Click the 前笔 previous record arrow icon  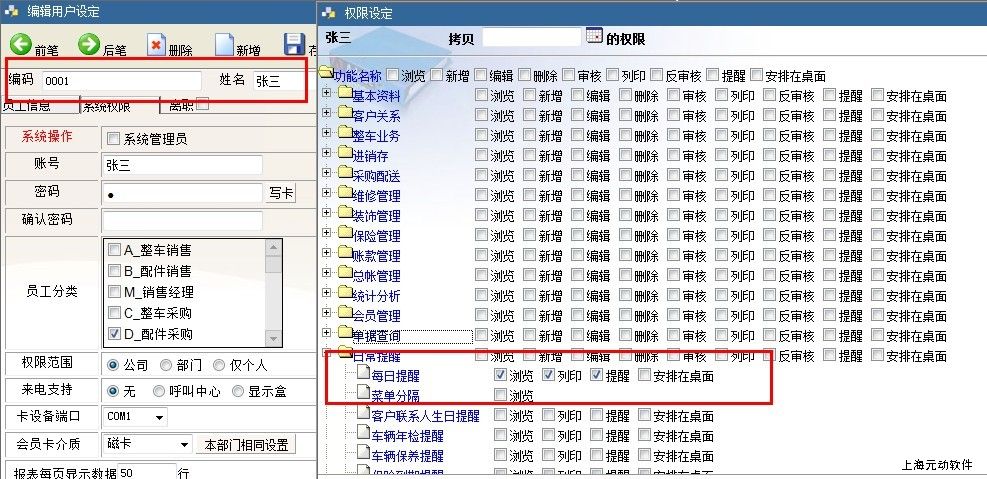(21, 44)
